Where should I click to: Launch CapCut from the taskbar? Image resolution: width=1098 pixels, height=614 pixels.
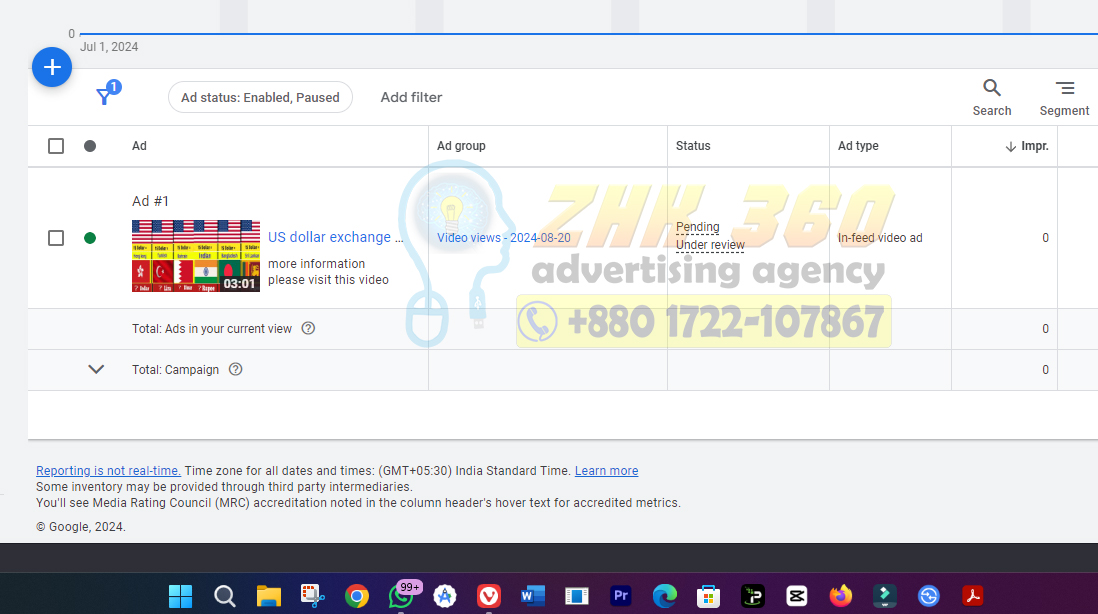797,596
